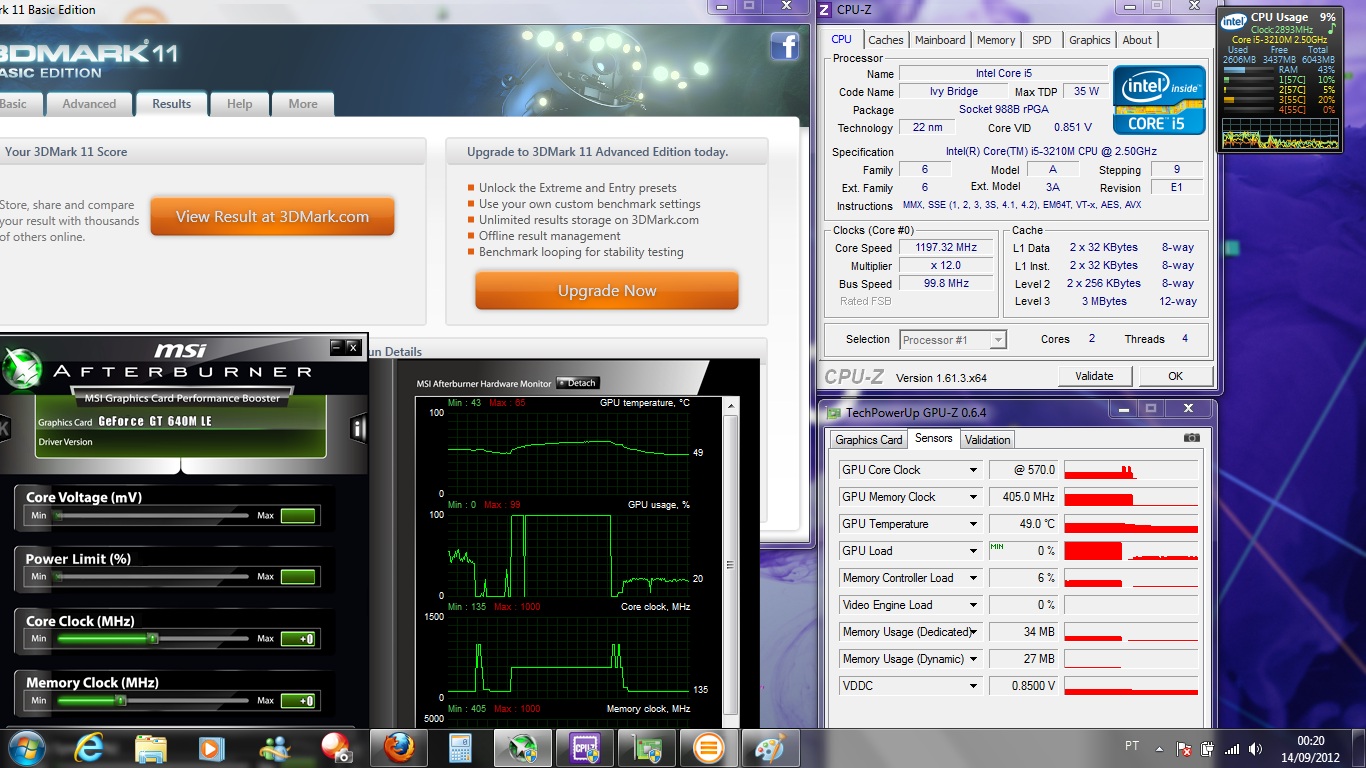Click the Intel Core i5 logo in CPU-Z
The height and width of the screenshot is (768, 1366).
(x=1159, y=100)
